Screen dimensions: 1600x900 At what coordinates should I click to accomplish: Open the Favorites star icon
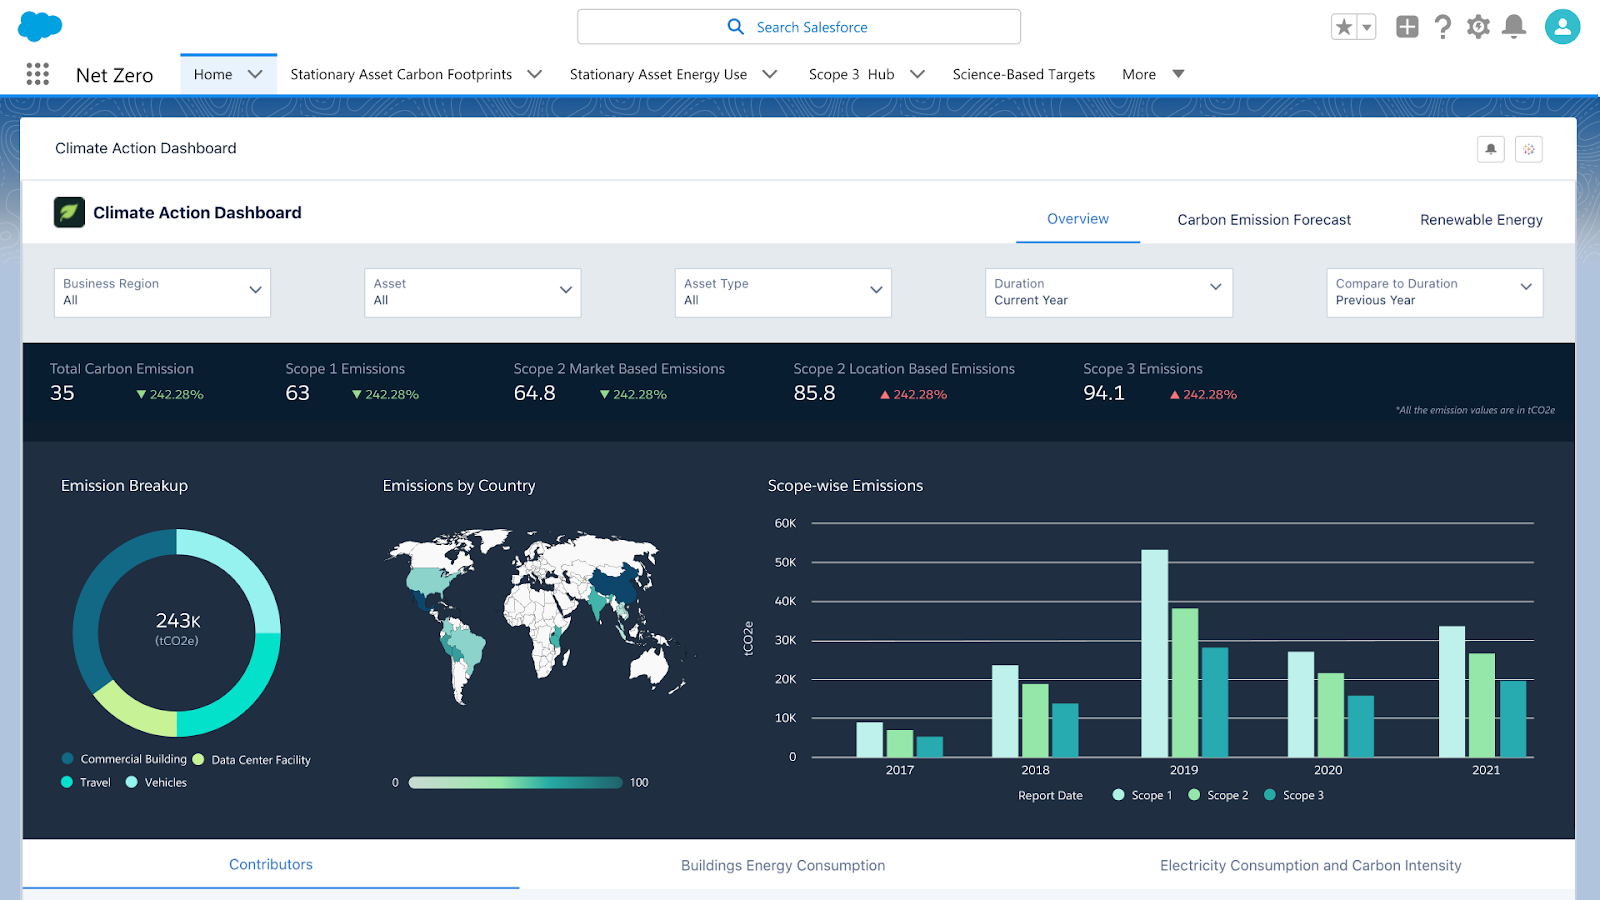click(1344, 27)
